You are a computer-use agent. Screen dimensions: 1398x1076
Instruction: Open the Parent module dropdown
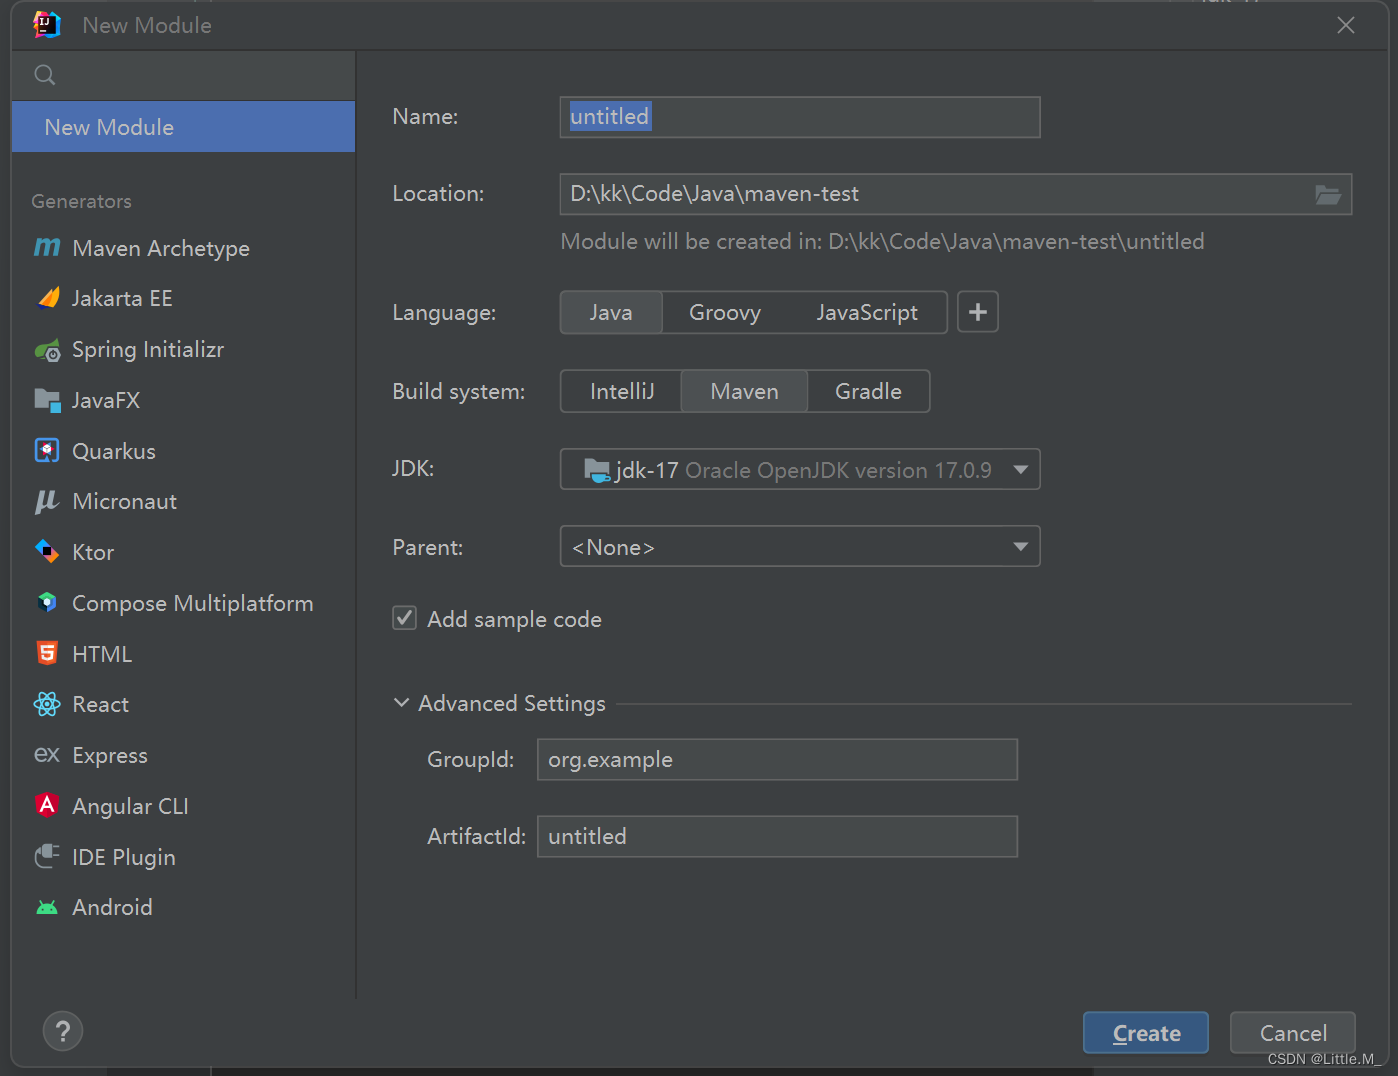click(800, 546)
